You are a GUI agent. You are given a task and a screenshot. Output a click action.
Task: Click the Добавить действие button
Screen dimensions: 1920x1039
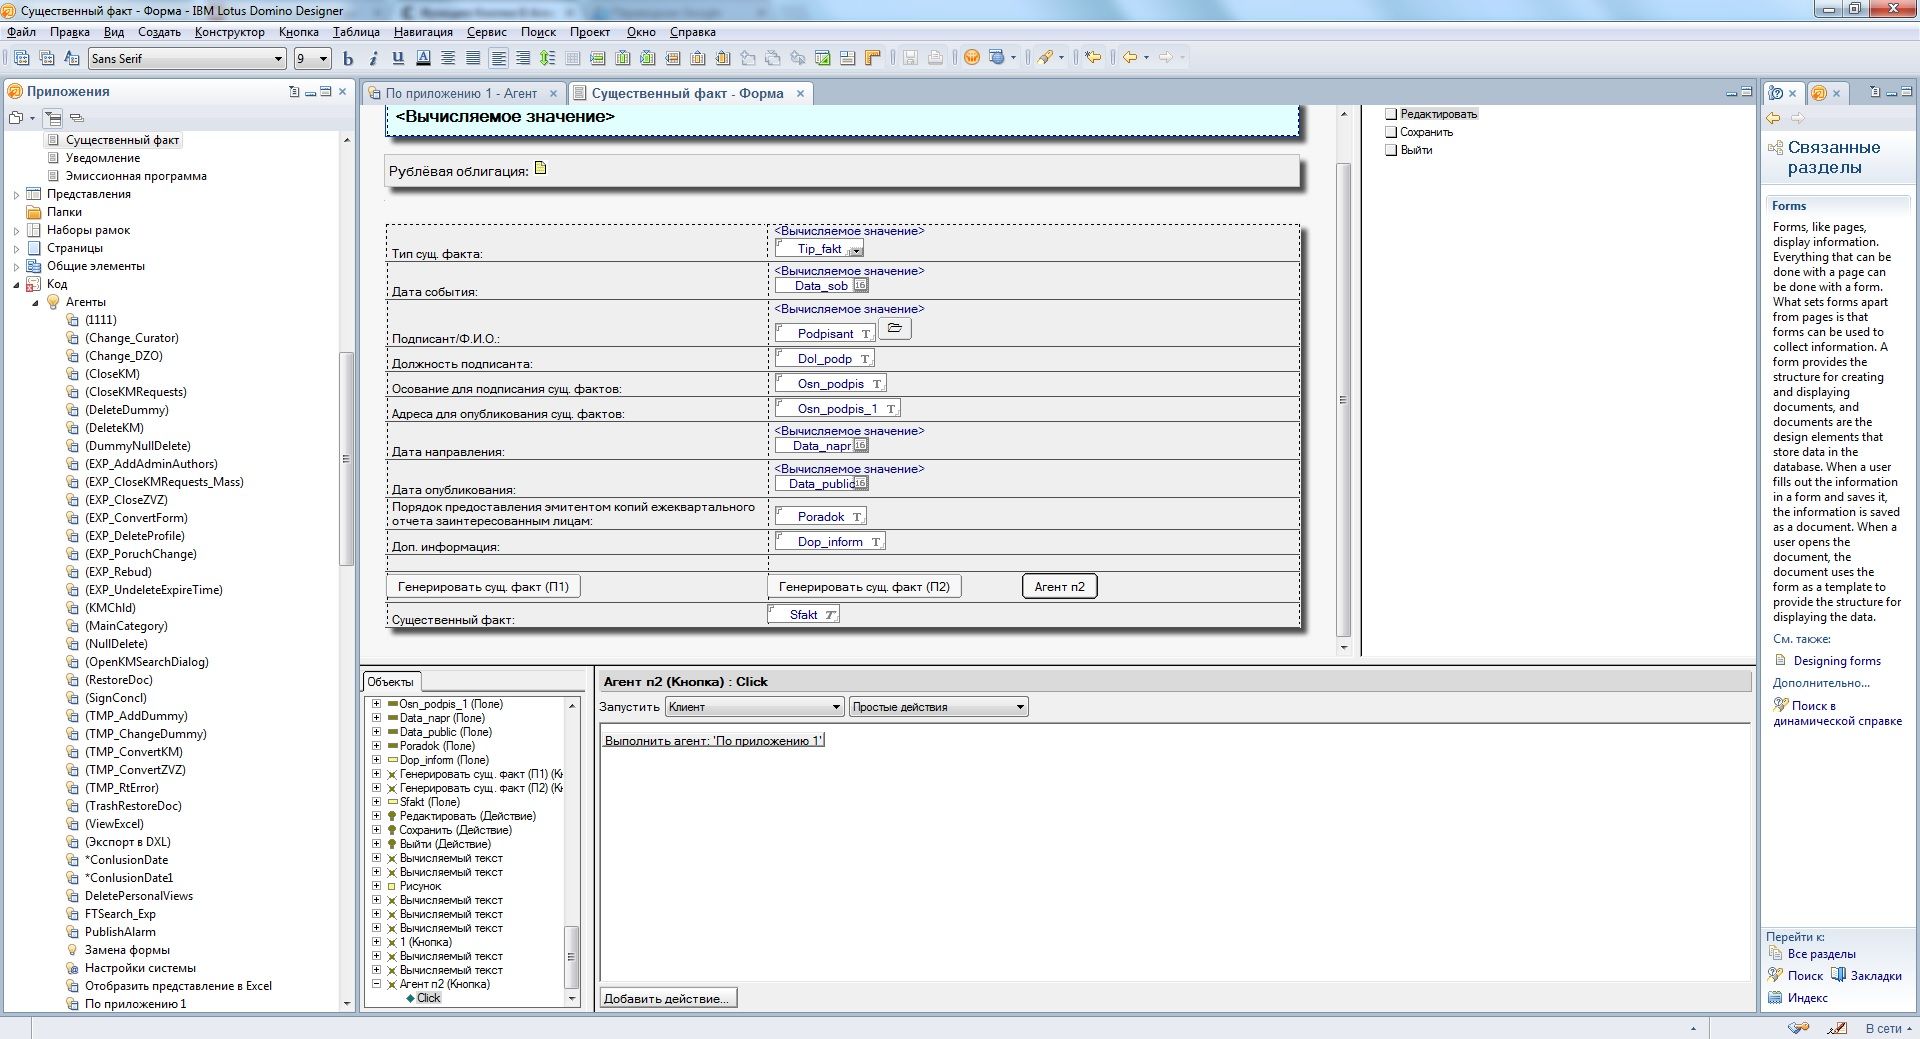[x=667, y=998]
